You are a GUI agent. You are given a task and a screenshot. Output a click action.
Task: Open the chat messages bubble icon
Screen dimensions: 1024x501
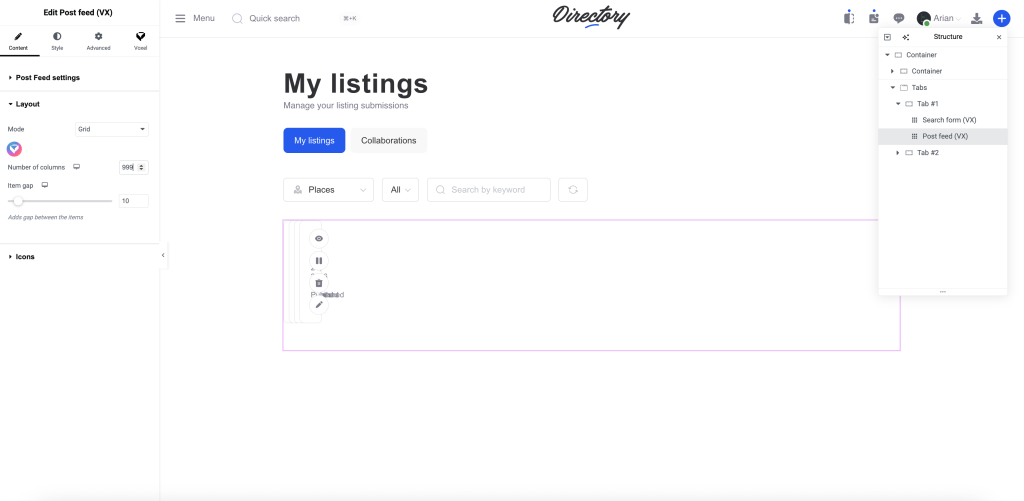tap(899, 18)
